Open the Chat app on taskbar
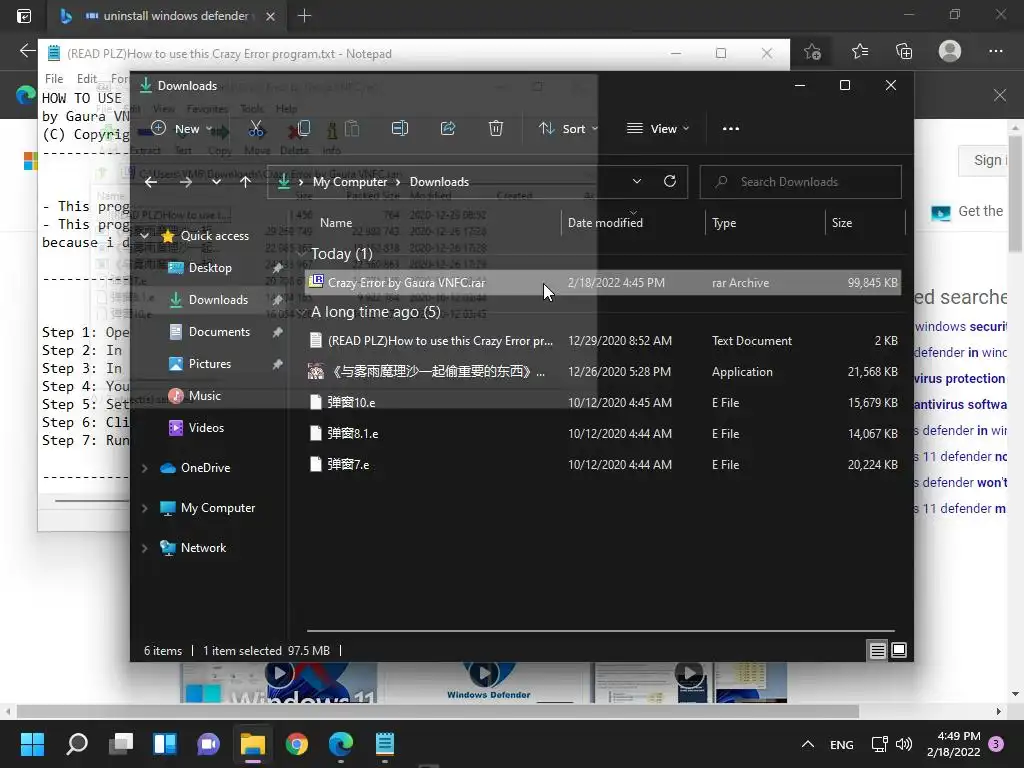Viewport: 1024px width, 768px height. pyautogui.click(x=209, y=744)
